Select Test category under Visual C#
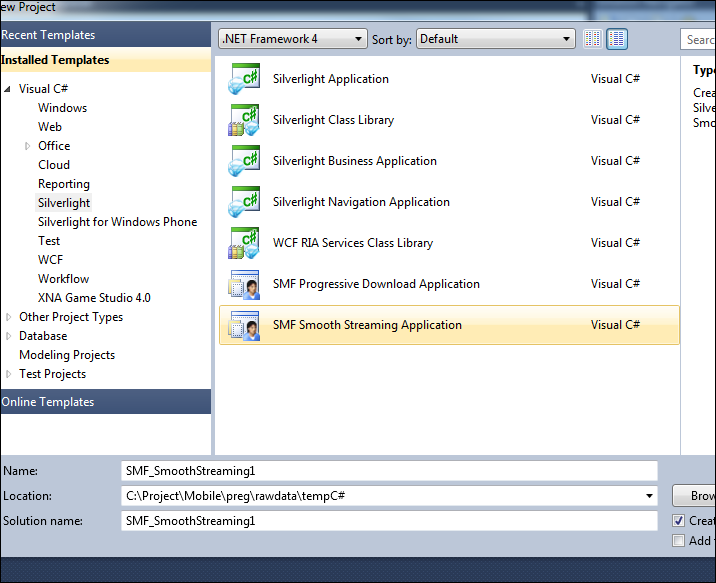716x583 pixels. (49, 241)
